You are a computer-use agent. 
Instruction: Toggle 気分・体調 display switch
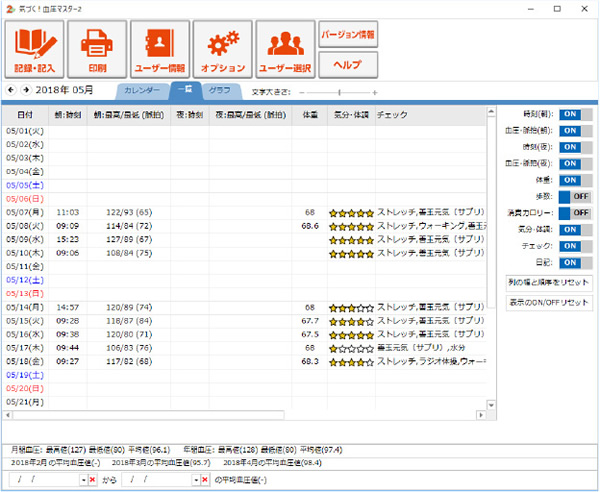[x=576, y=230]
